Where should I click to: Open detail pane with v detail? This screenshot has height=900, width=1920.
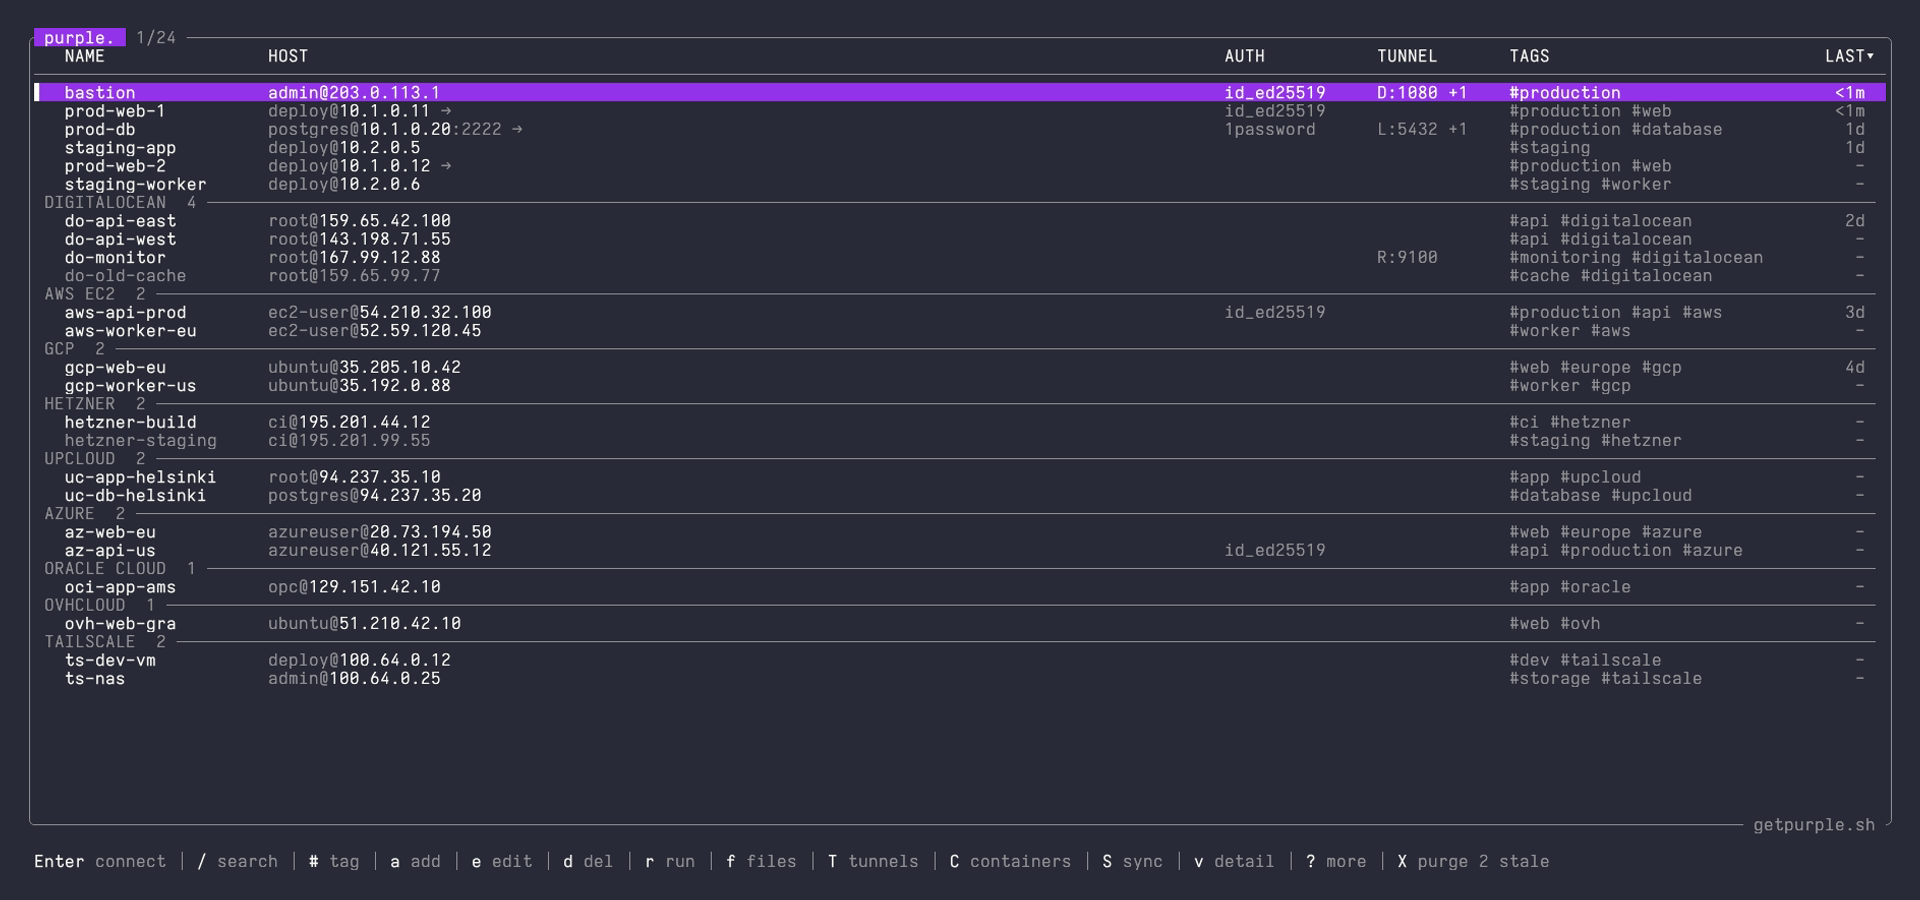point(1234,861)
